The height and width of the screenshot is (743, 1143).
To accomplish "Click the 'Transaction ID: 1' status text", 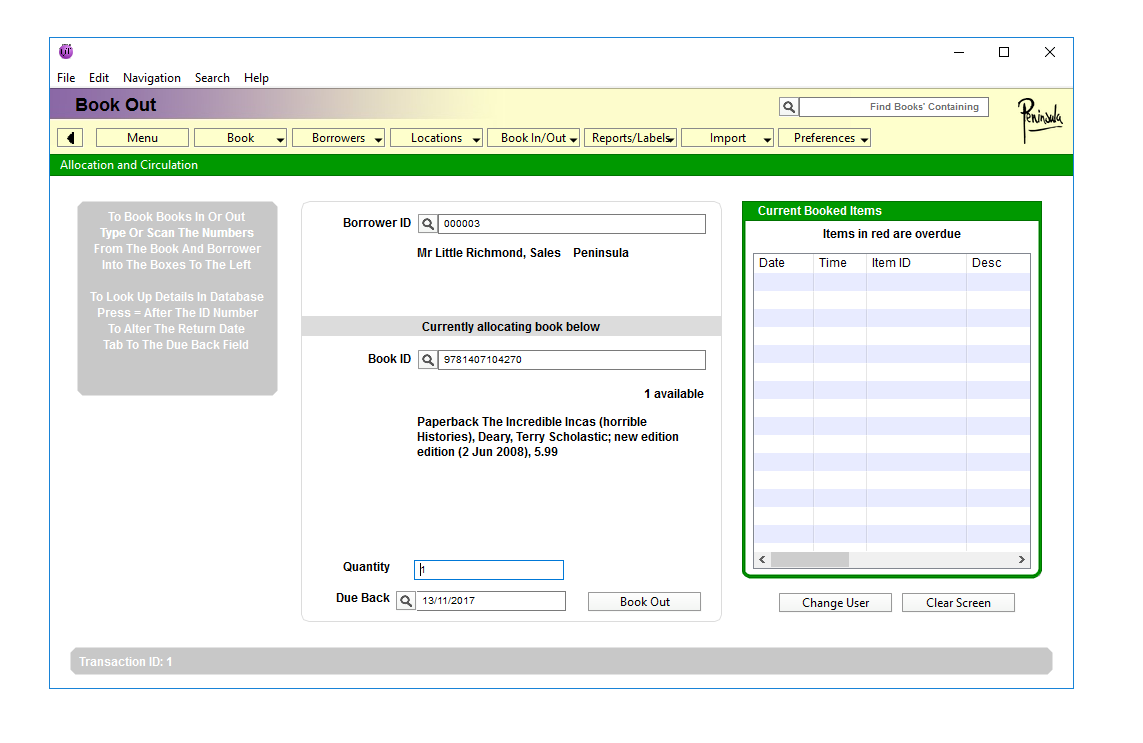I will coord(125,662).
